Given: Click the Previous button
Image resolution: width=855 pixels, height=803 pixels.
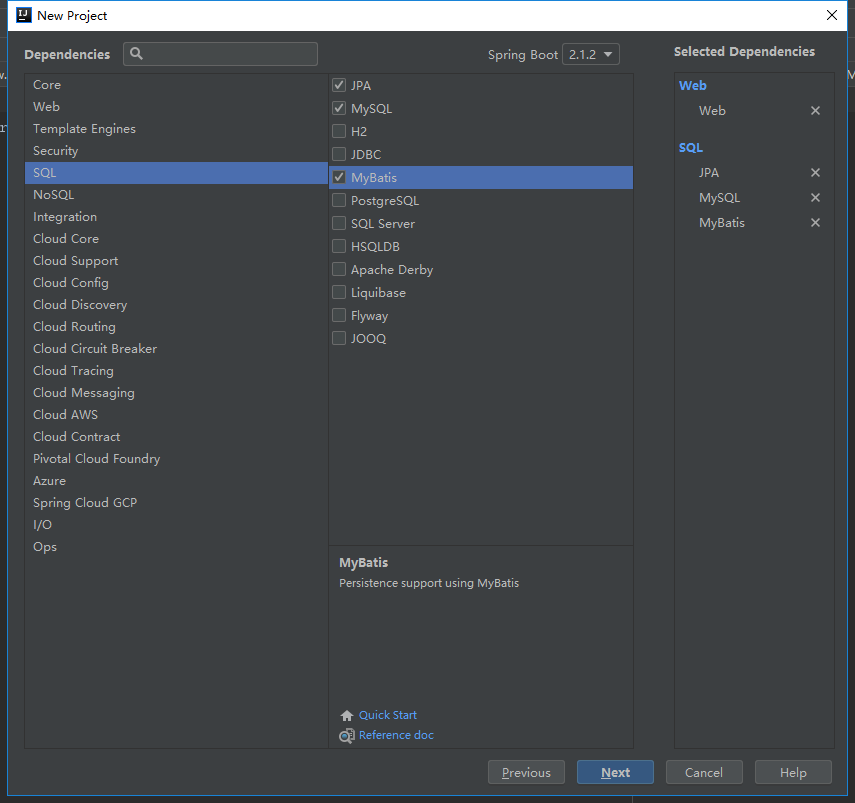Looking at the screenshot, I should pyautogui.click(x=526, y=772).
